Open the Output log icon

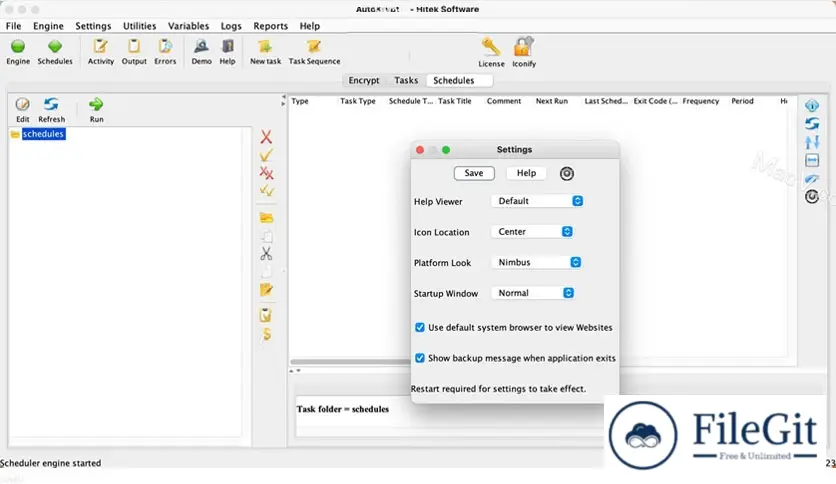134,47
